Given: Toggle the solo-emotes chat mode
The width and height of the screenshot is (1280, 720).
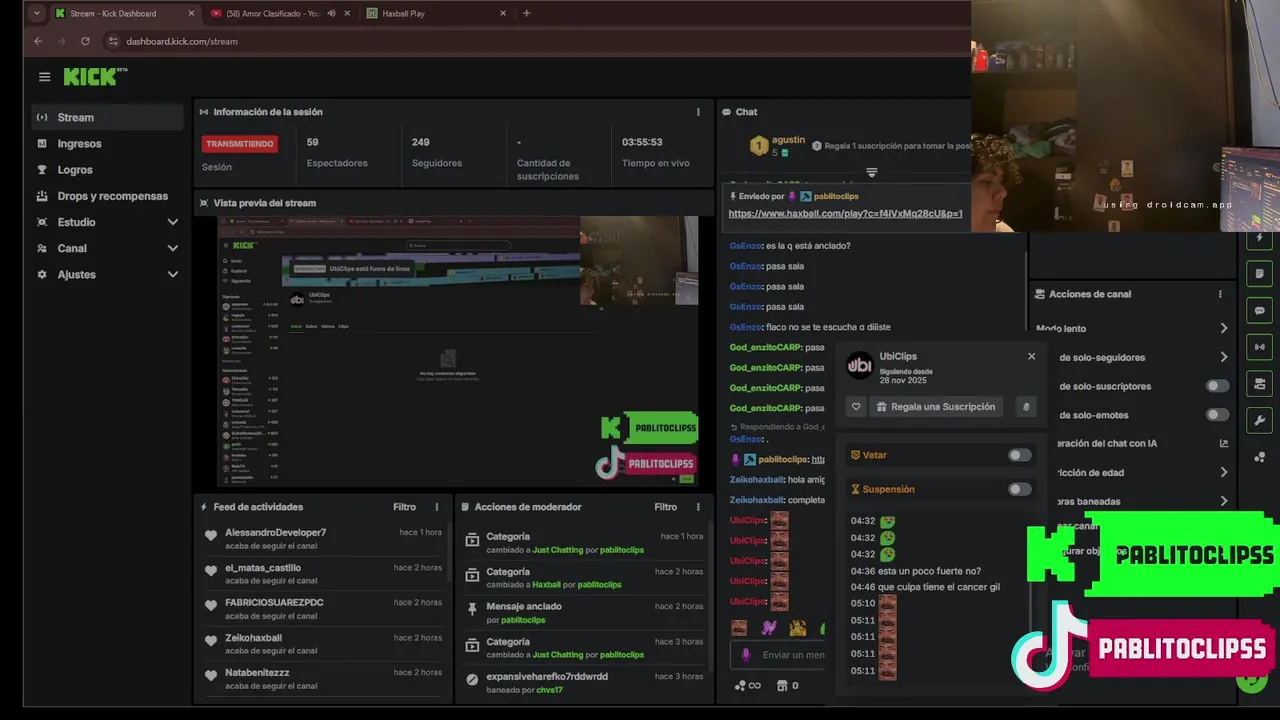Looking at the screenshot, I should 1217,415.
